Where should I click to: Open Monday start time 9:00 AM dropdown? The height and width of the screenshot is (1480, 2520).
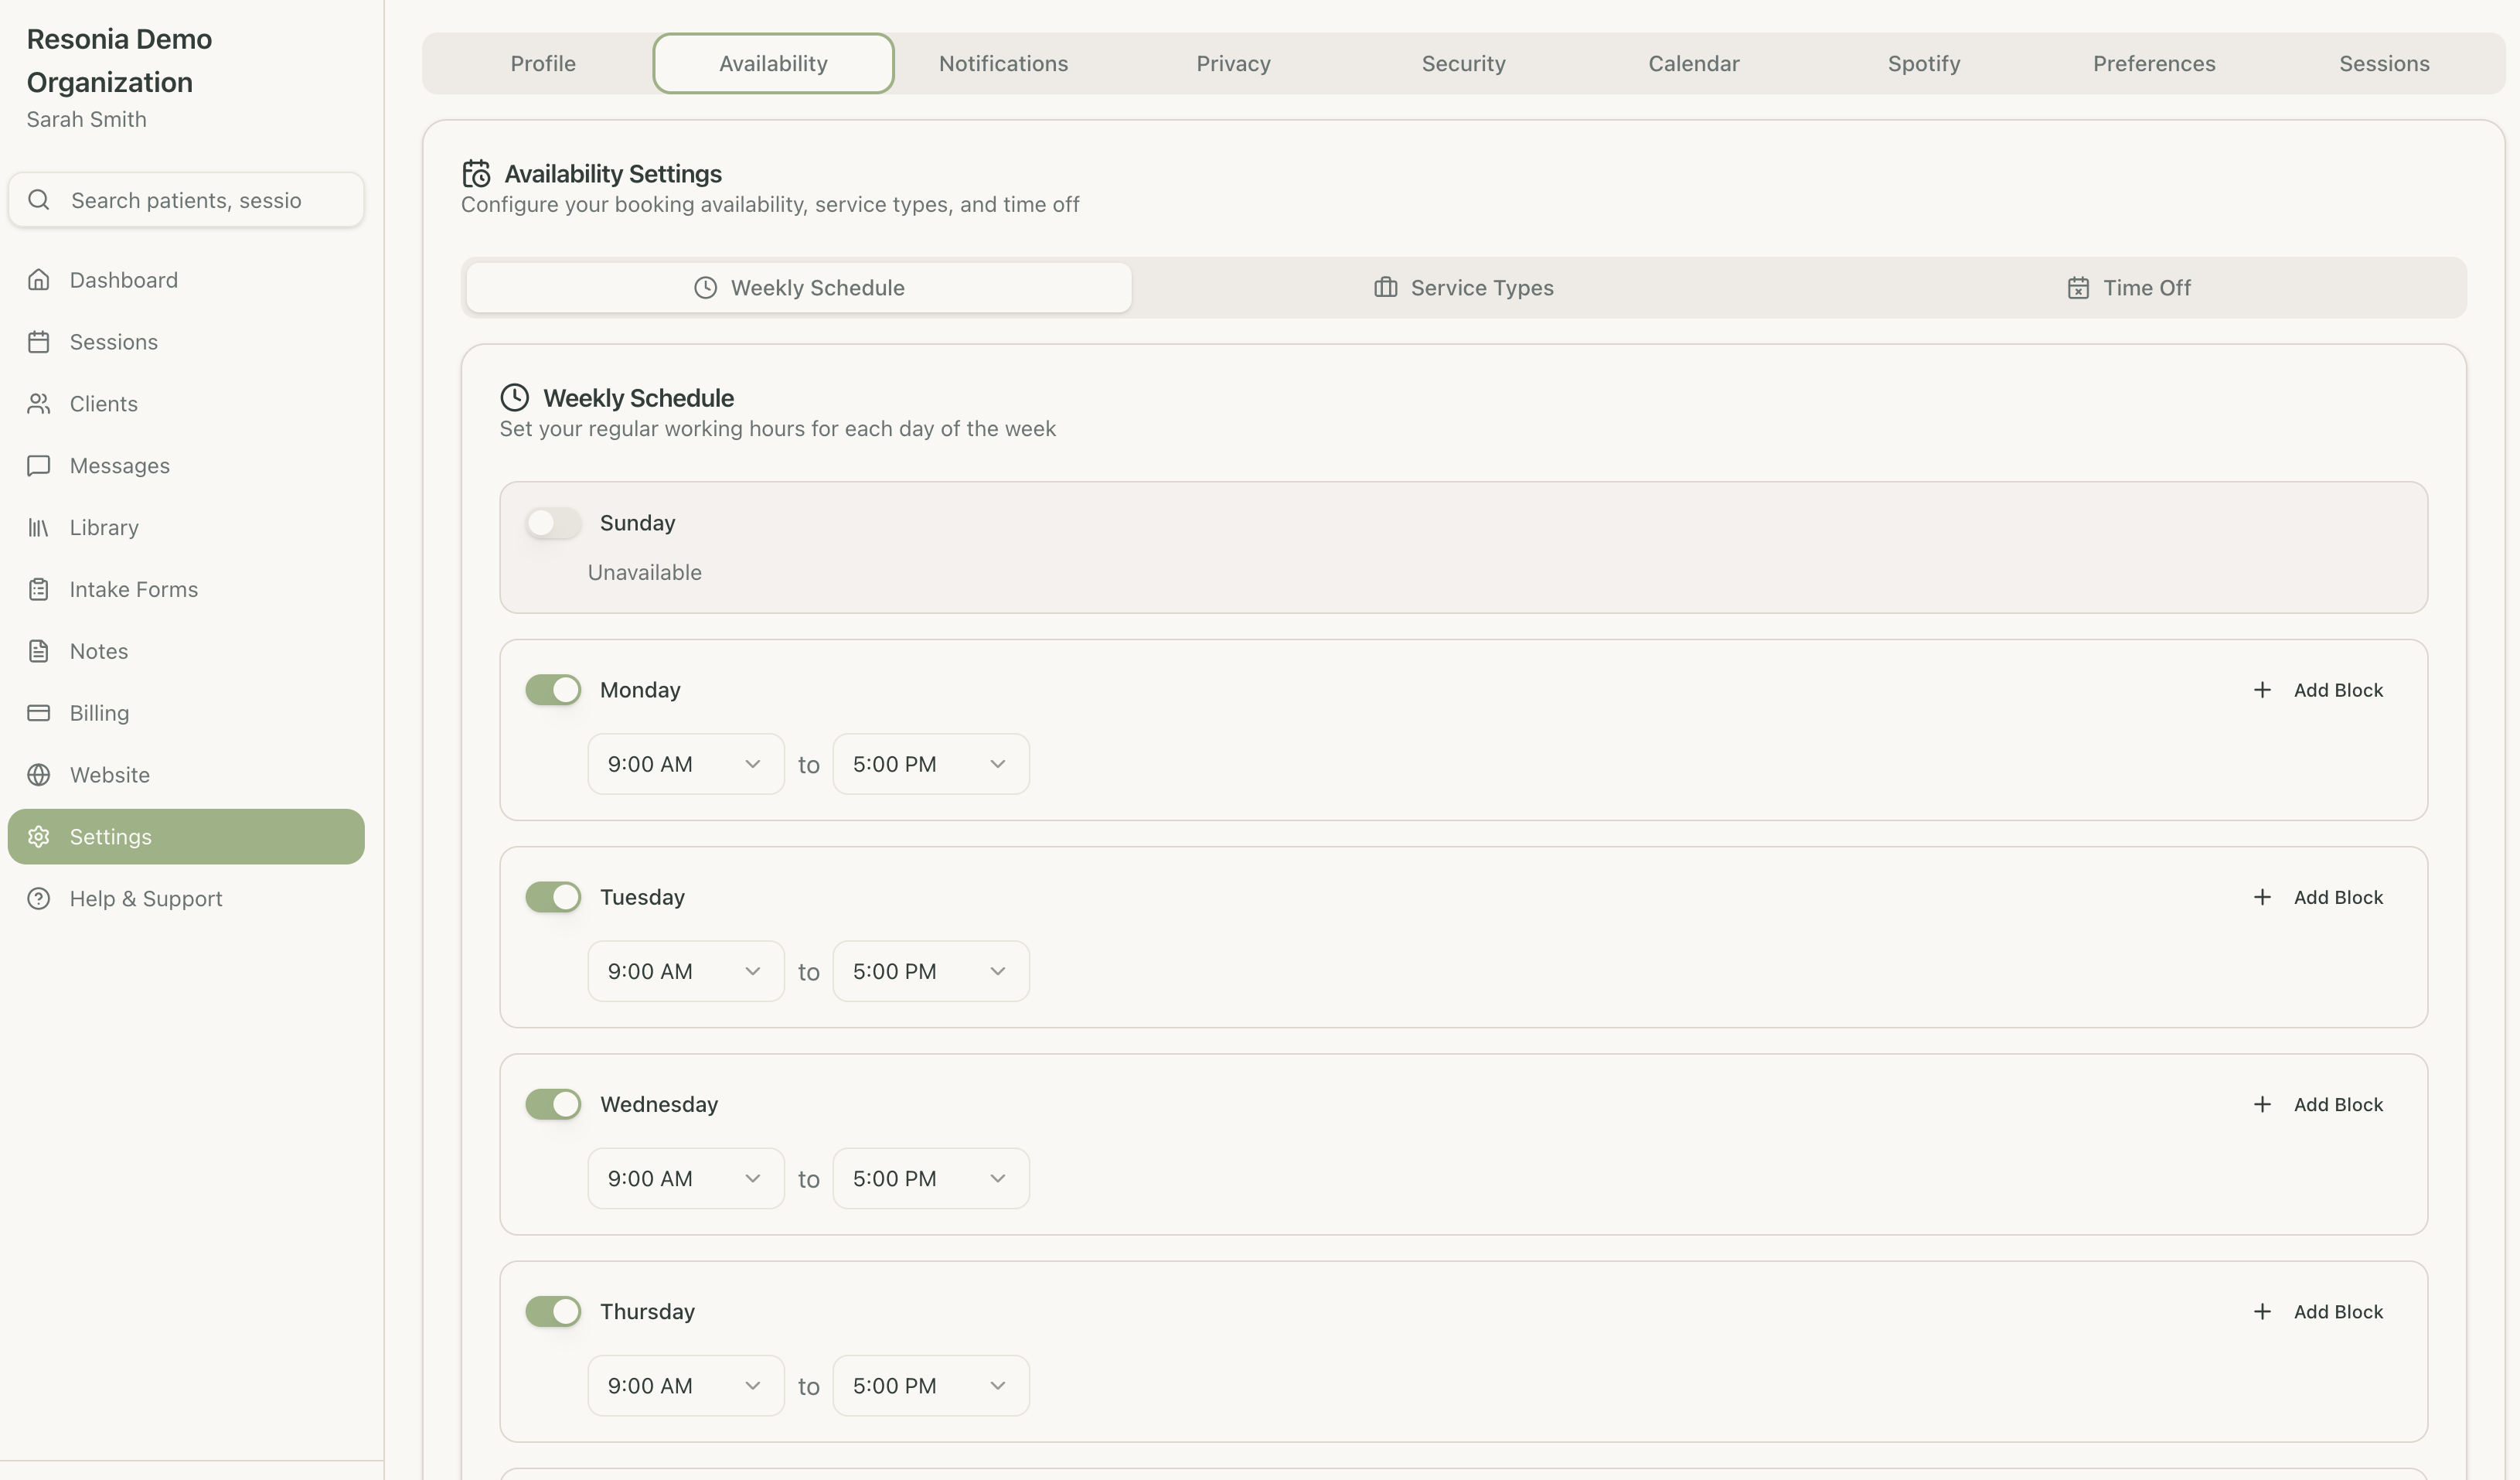(x=686, y=764)
